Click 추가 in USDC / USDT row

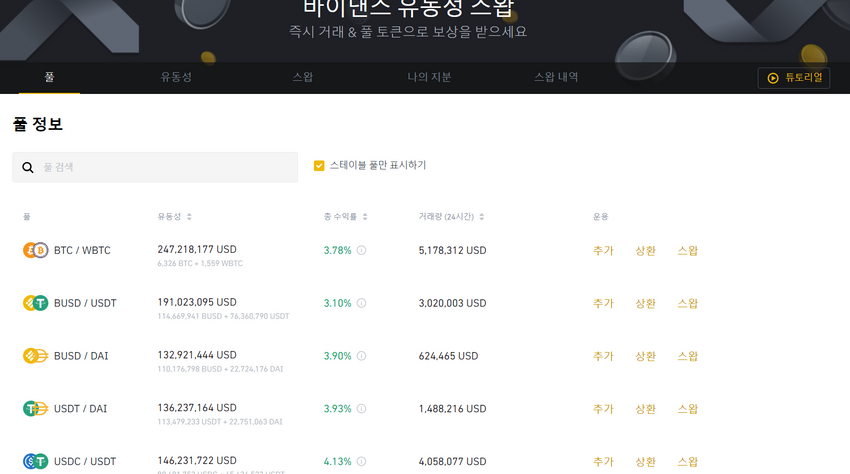click(603, 462)
